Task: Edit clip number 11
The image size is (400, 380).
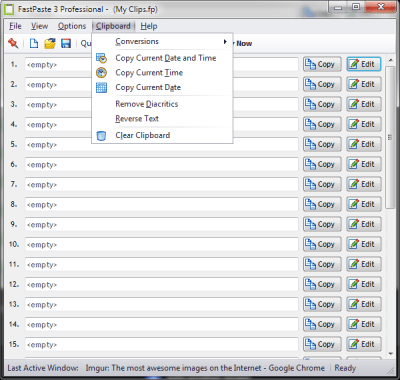Action: pos(364,264)
